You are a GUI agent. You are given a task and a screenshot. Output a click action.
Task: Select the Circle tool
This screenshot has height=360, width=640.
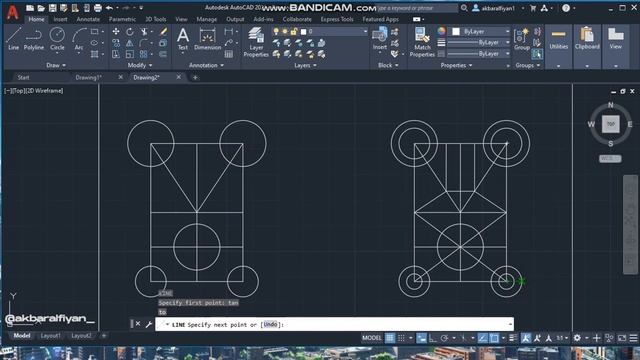(x=57, y=39)
